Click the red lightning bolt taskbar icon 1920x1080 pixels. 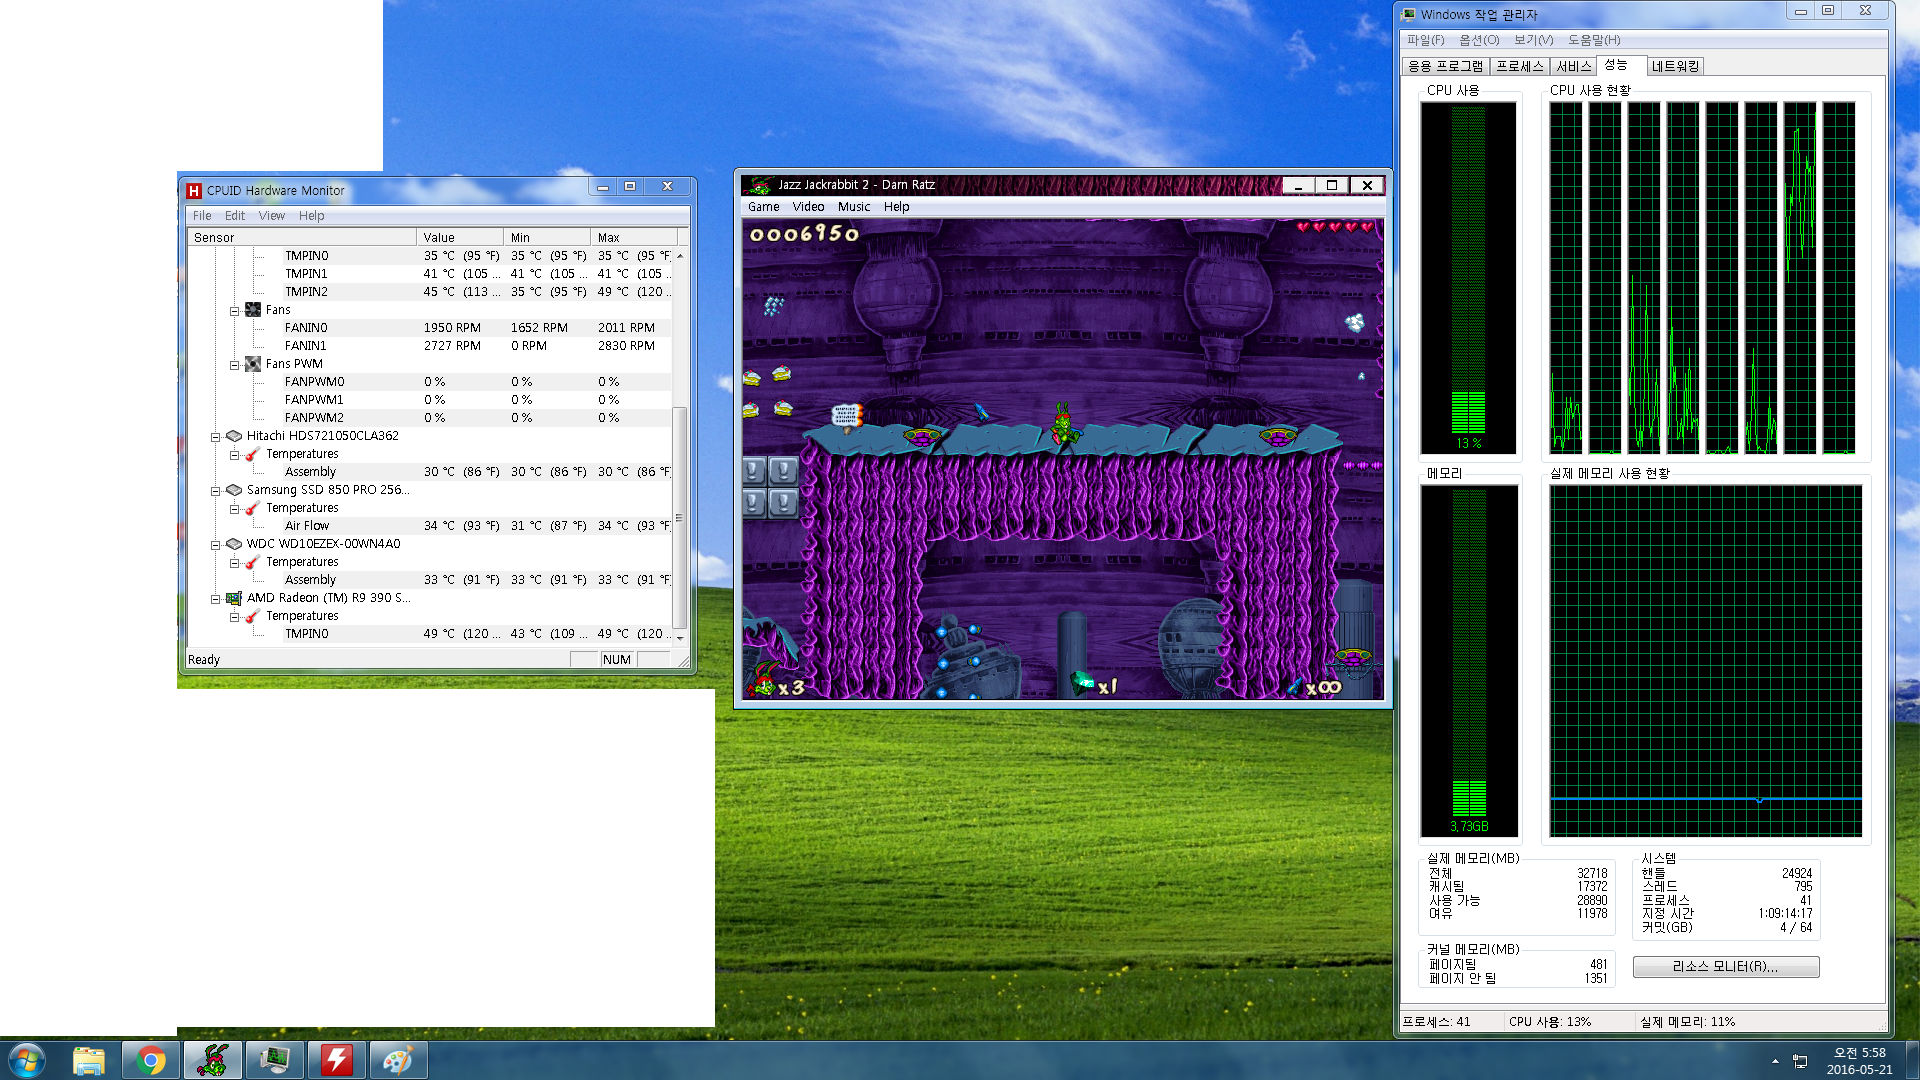tap(336, 1060)
